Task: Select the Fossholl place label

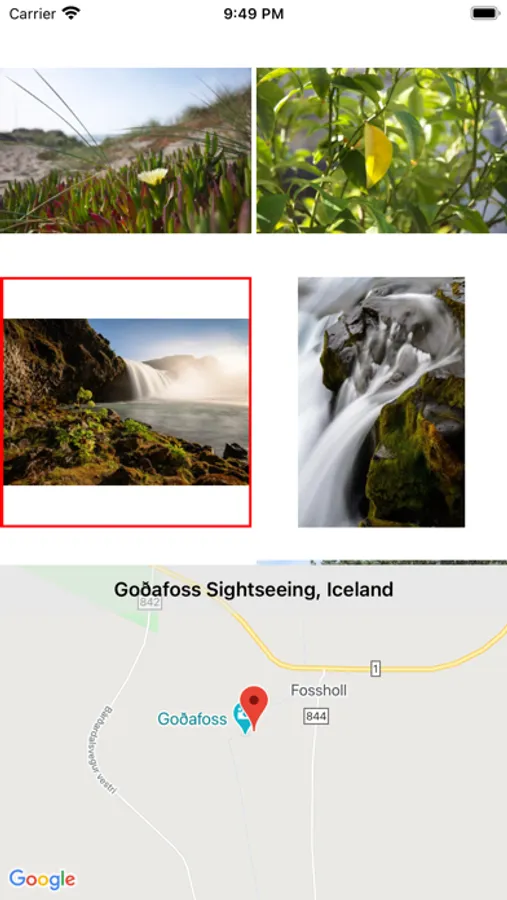Action: (x=319, y=690)
